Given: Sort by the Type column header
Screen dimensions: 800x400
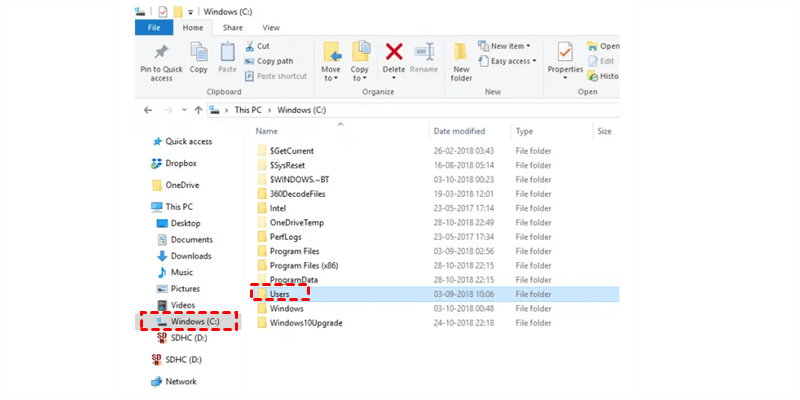Looking at the screenshot, I should click(x=524, y=131).
